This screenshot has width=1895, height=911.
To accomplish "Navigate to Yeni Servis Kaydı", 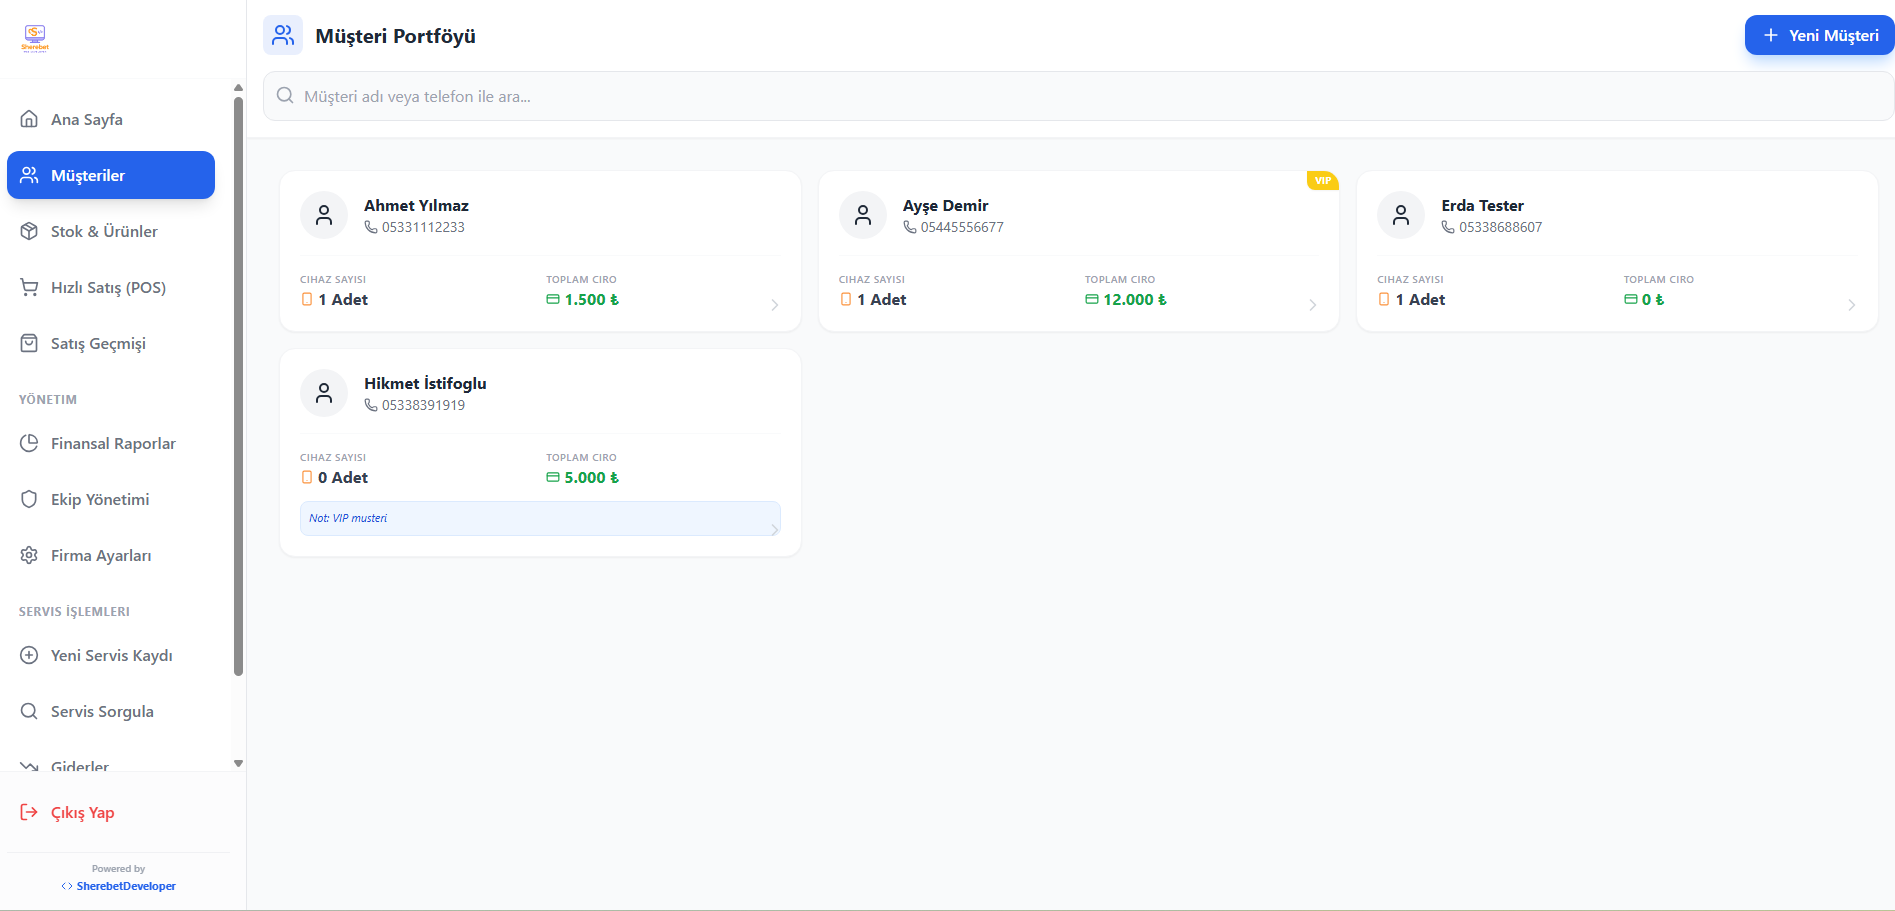I will [x=111, y=655].
